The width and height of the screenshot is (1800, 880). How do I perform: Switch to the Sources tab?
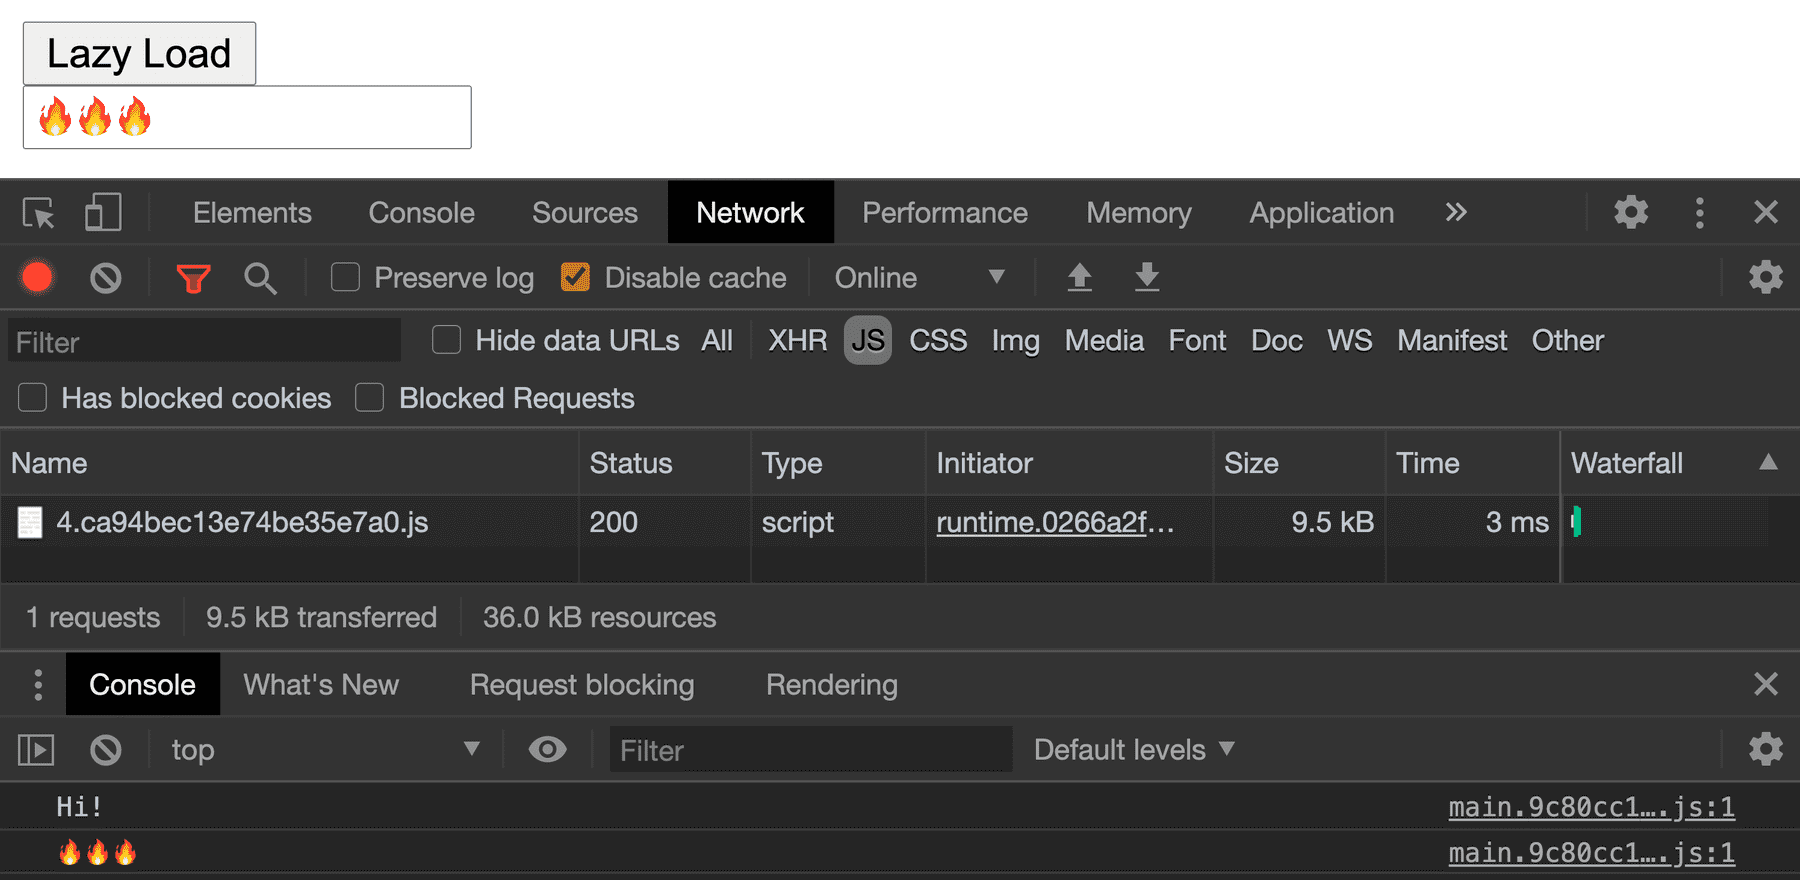[x=585, y=213]
